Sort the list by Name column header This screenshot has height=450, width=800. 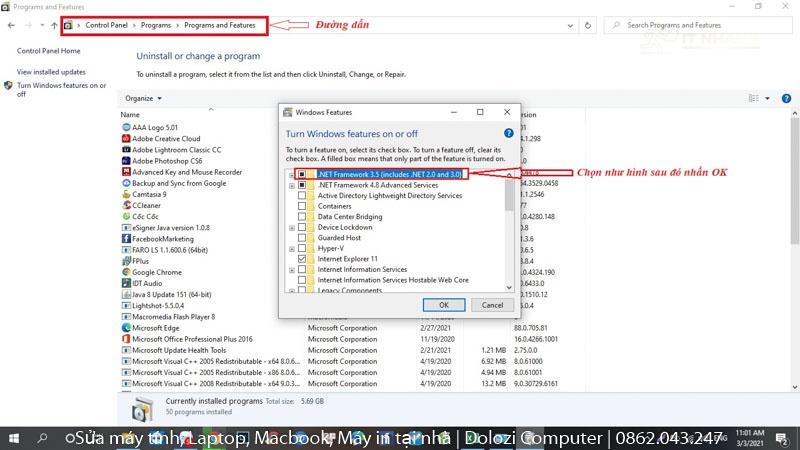coord(130,115)
